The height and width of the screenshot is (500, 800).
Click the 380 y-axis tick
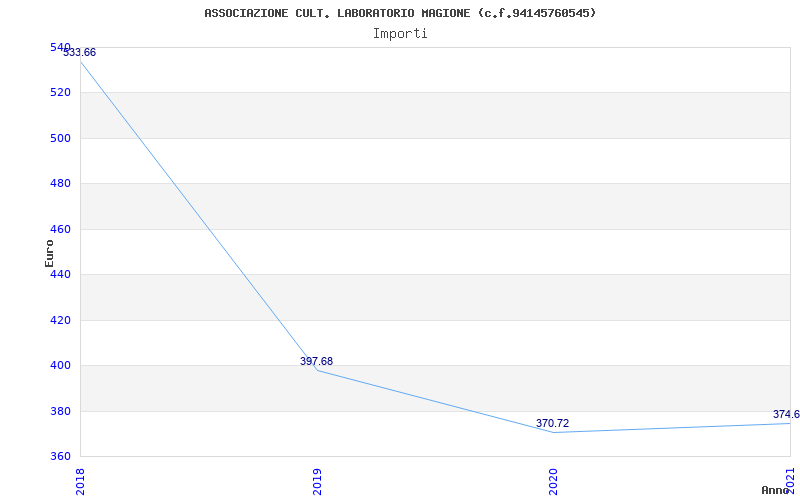point(60,411)
